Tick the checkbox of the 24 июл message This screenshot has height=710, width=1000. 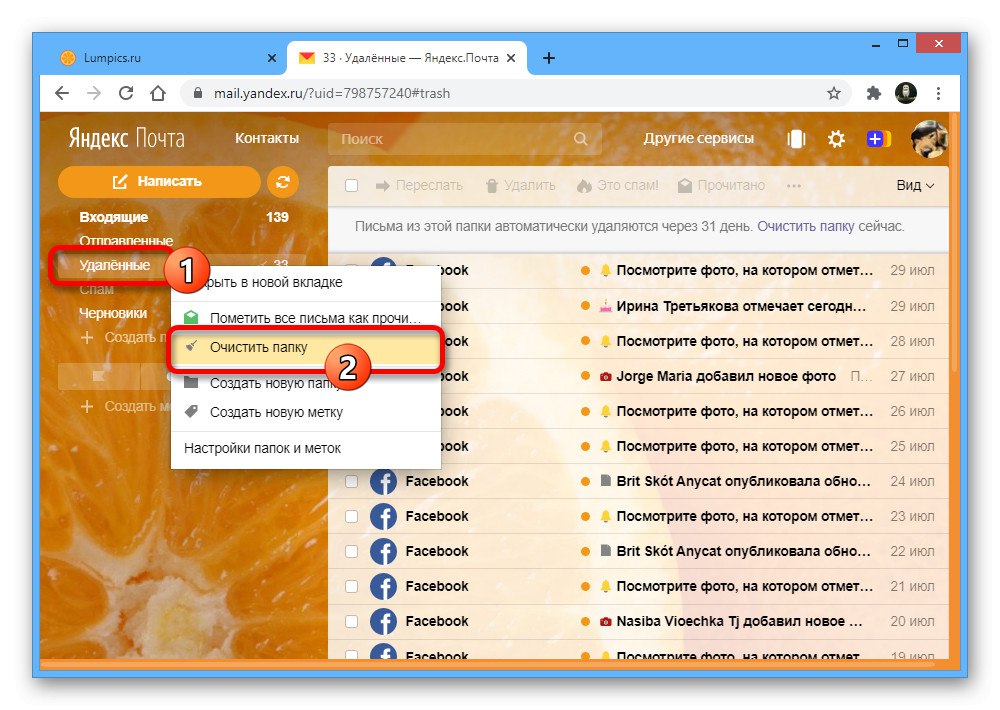click(x=351, y=482)
